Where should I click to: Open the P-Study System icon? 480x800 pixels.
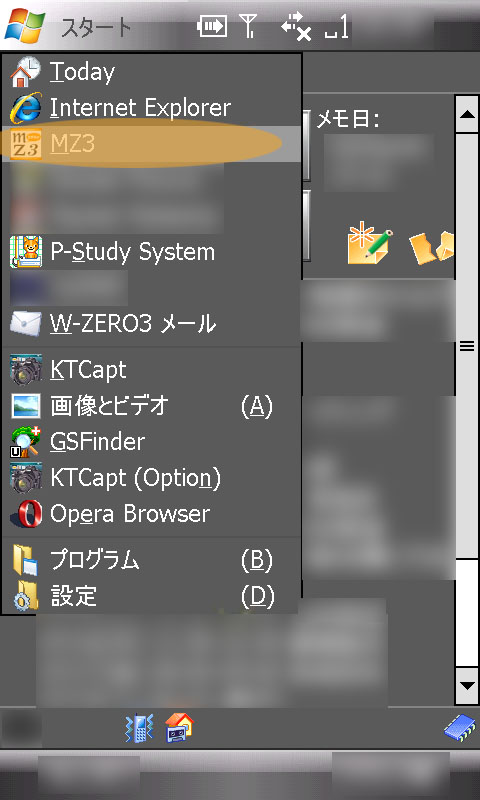click(x=26, y=252)
